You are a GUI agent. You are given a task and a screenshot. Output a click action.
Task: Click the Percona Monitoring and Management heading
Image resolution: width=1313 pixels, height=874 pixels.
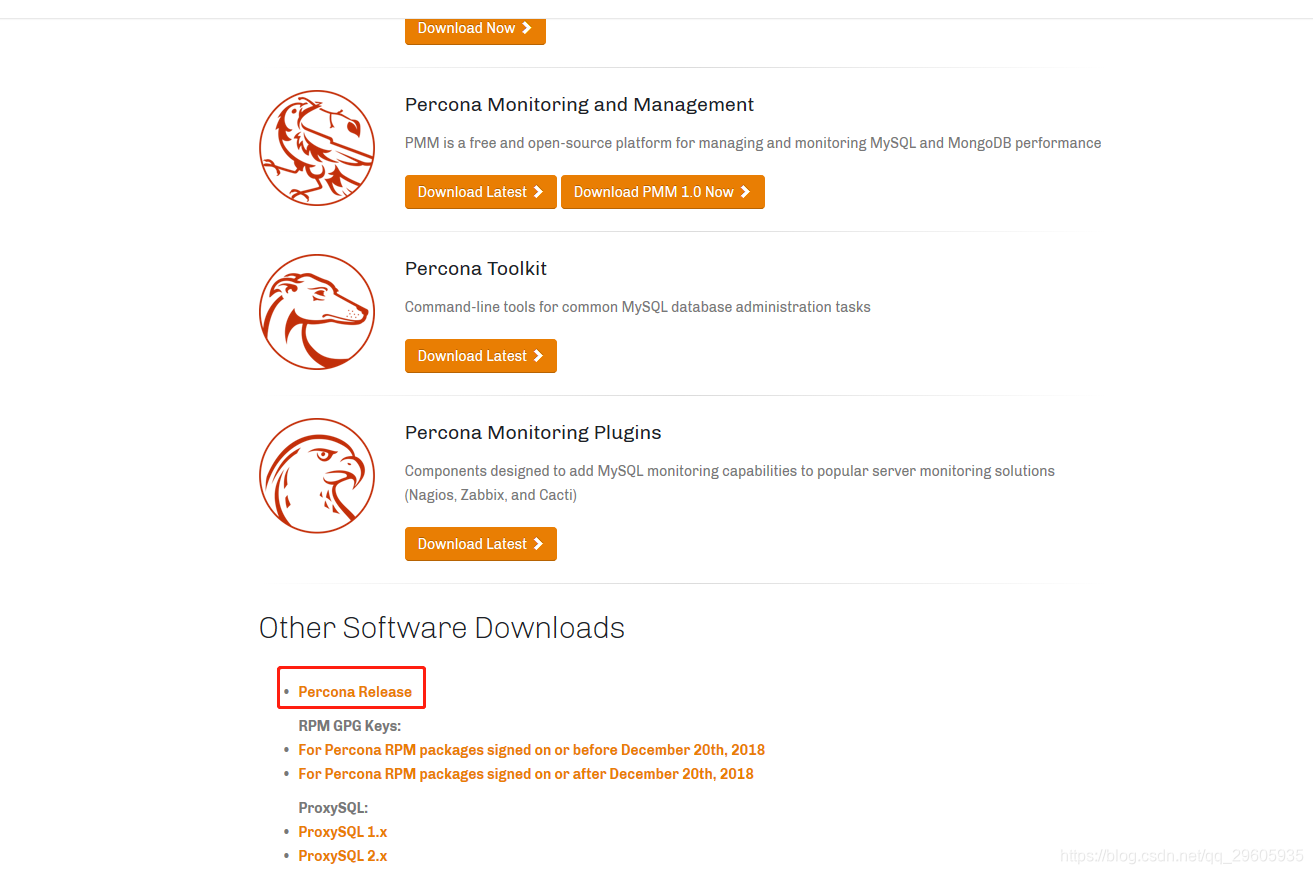[x=579, y=105]
